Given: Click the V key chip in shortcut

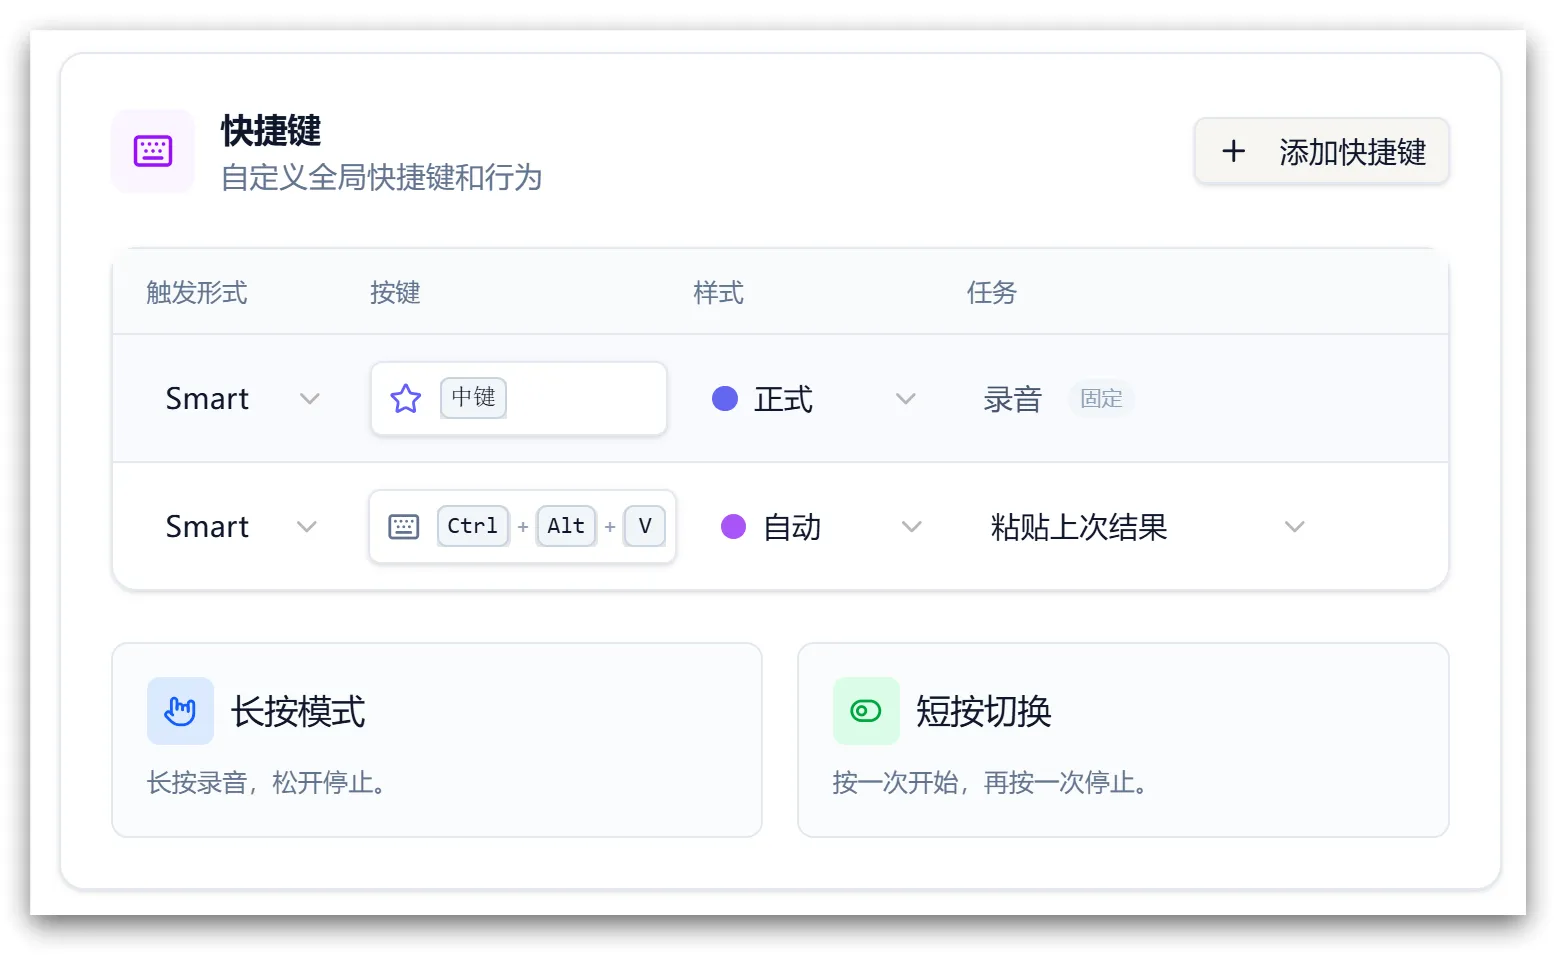Looking at the screenshot, I should click(x=645, y=526).
